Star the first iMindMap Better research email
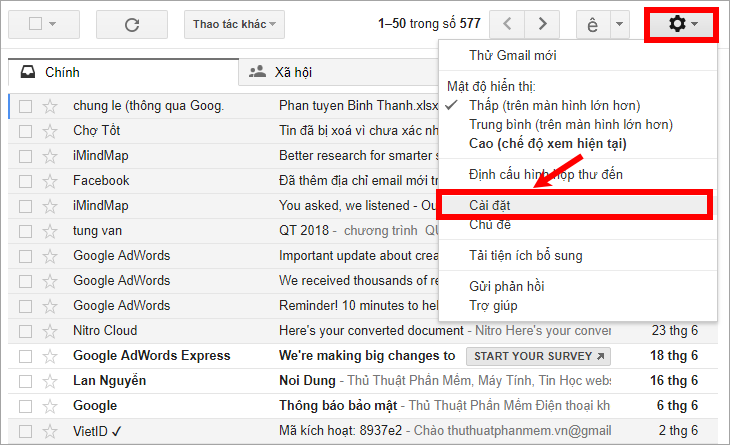Screen dimensions: 730x445 (x=50, y=156)
